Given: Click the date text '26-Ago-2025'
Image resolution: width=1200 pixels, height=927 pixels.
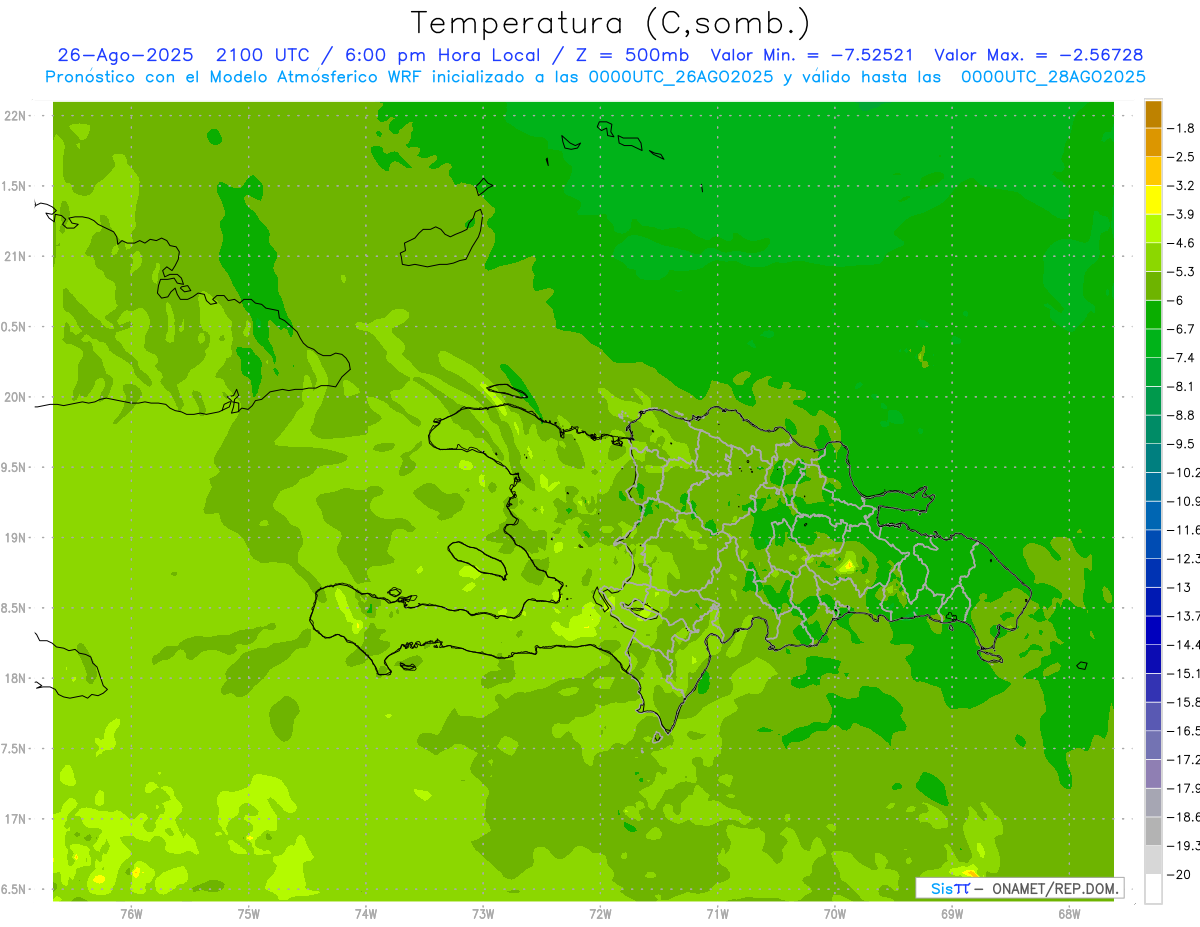Looking at the screenshot, I should click(x=126, y=55).
